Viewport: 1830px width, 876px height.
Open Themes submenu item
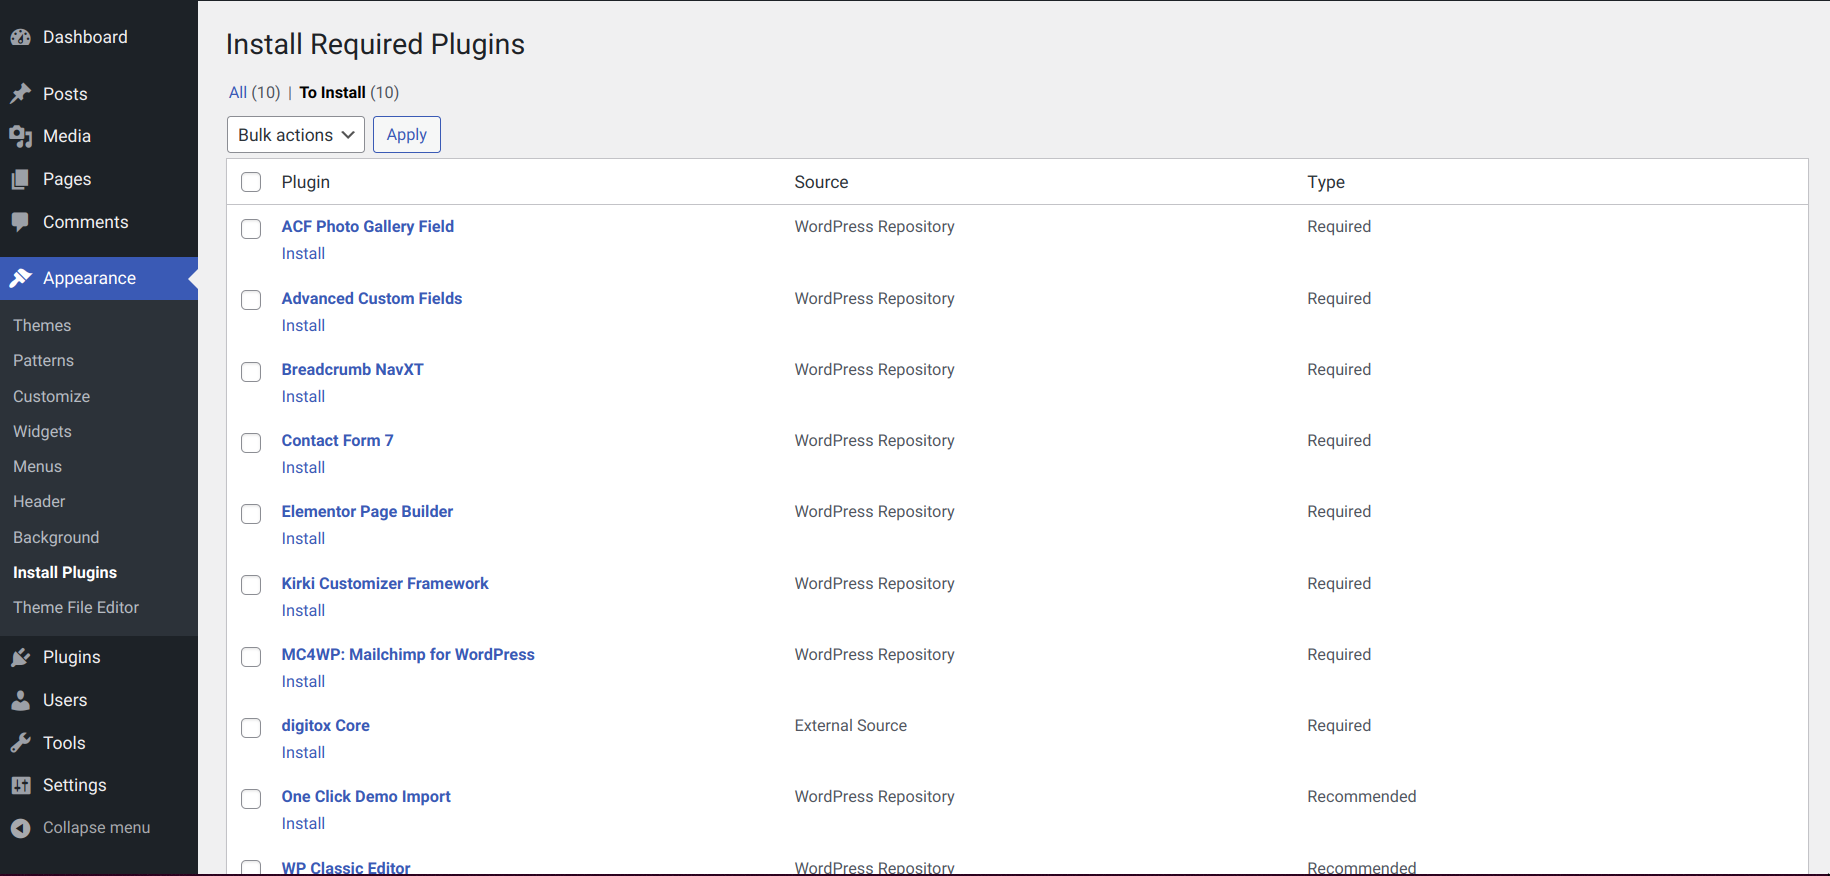tap(42, 325)
